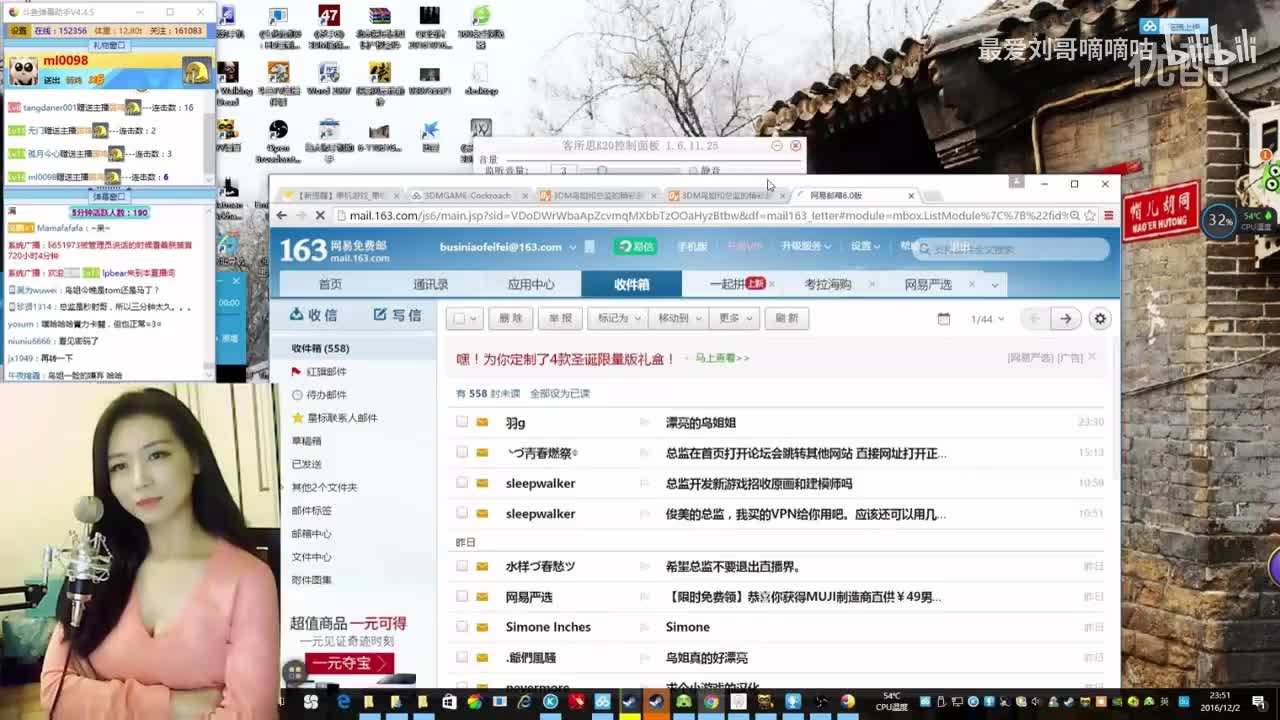Open the Open Broadcaster desktop shortcut
Screen dimensions: 1280x720
(x=278, y=140)
